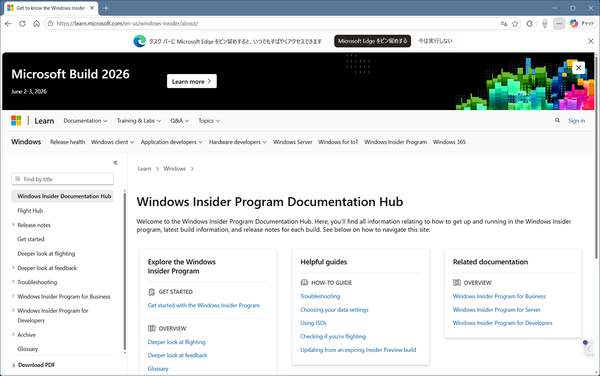Close the Microsoft Build 2026 banner

pos(578,68)
